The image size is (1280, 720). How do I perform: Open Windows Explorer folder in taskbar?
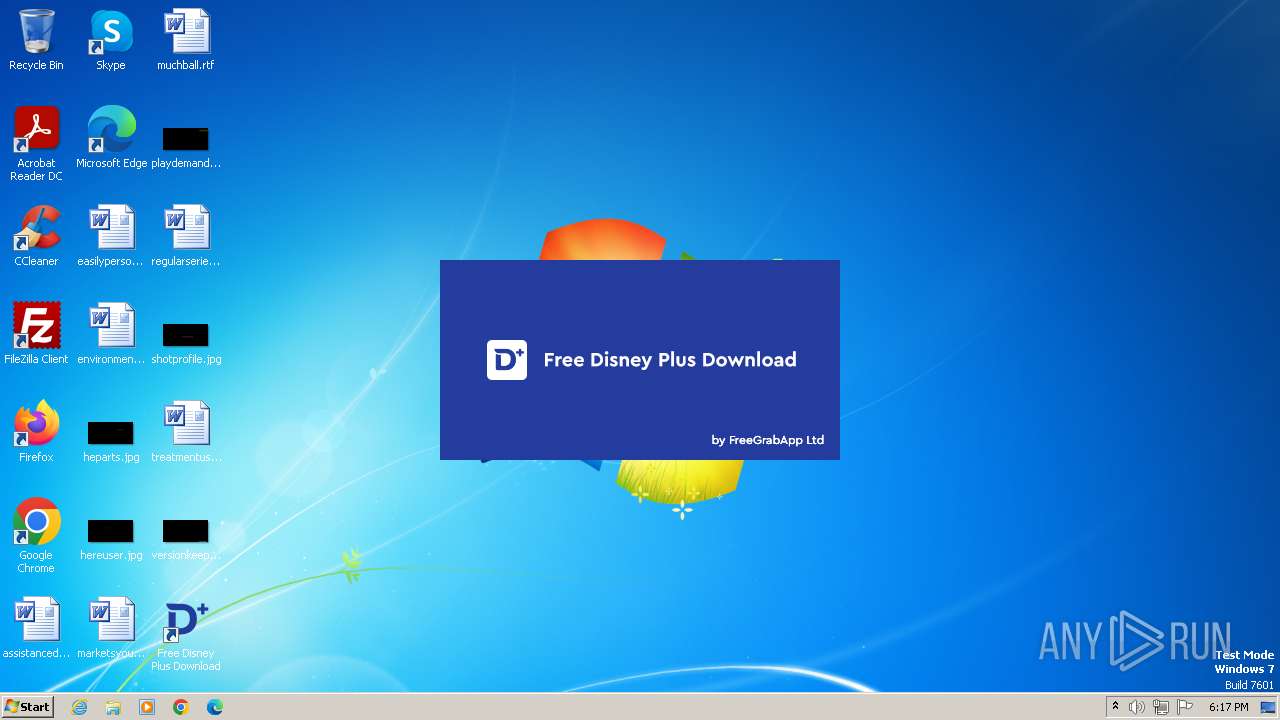113,707
